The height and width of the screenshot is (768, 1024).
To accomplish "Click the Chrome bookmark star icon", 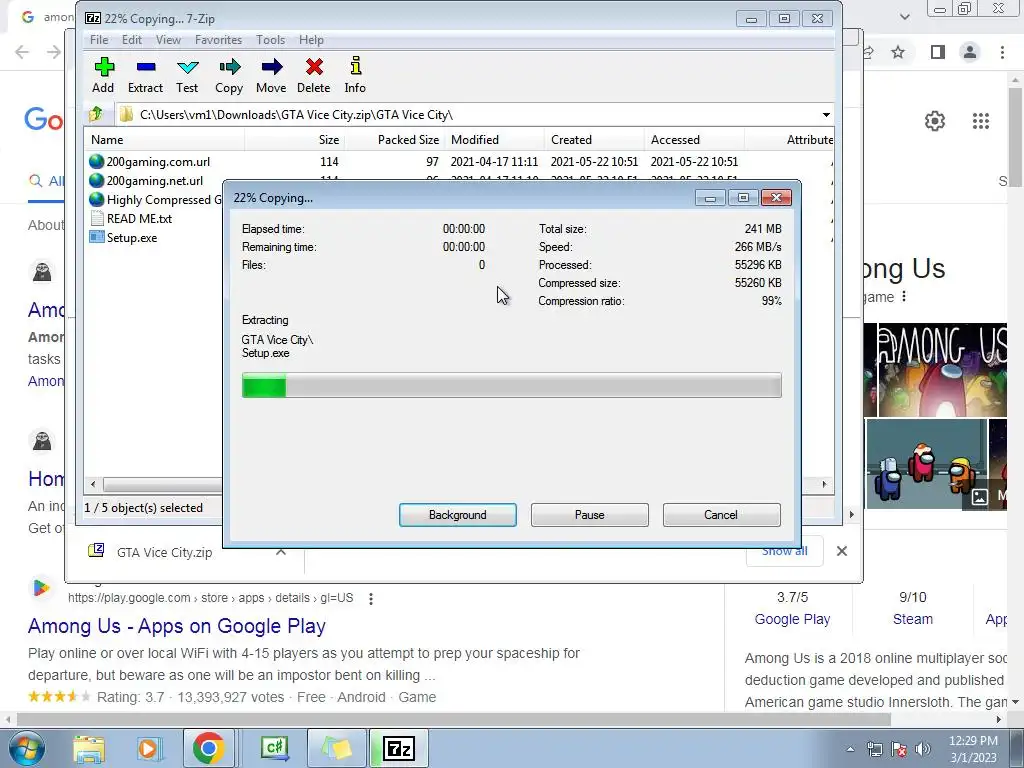I will click(x=898, y=52).
